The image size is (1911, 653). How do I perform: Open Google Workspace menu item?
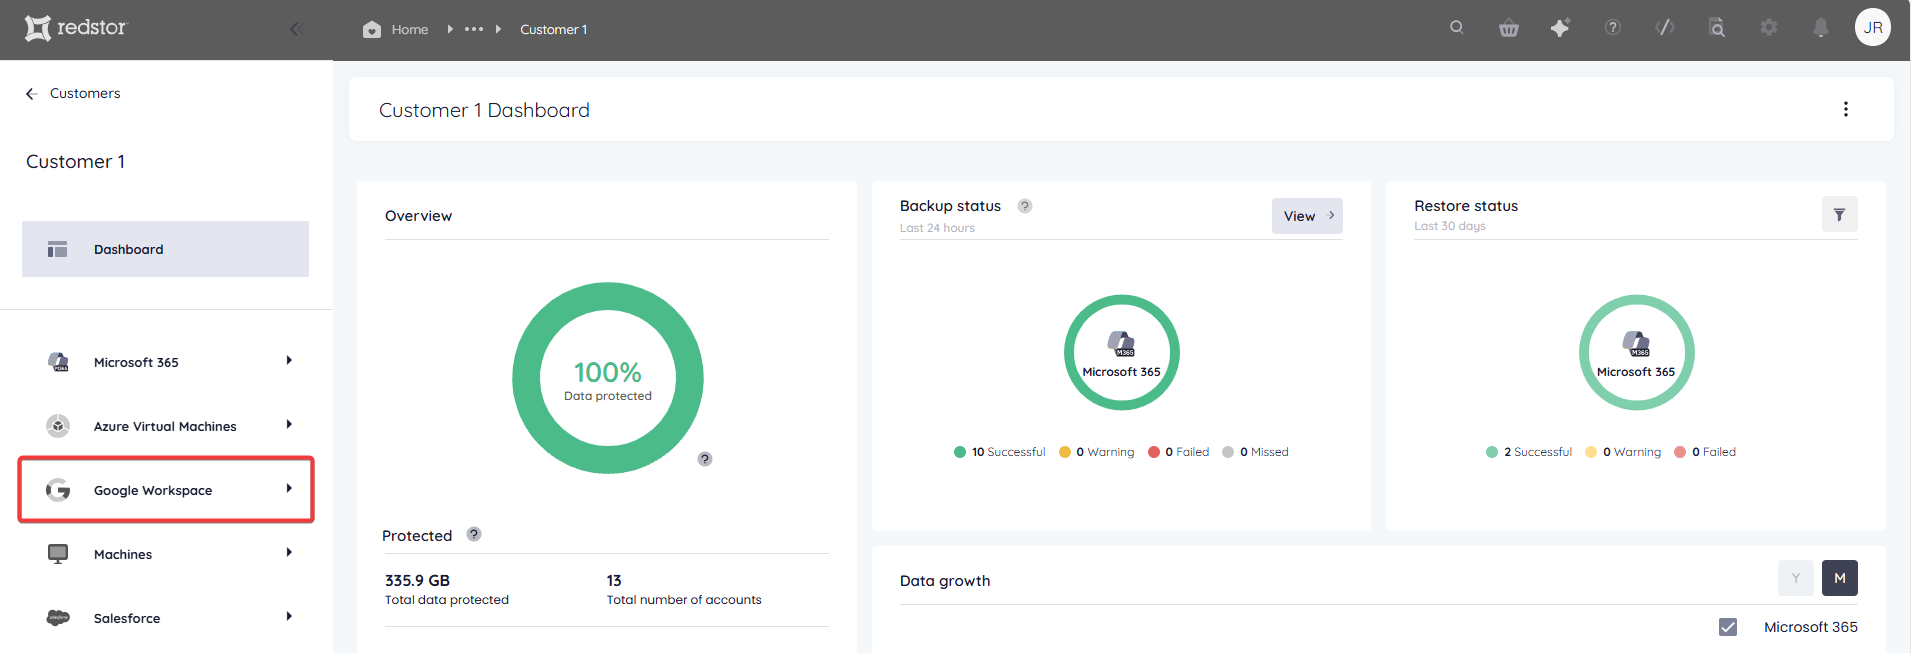(x=165, y=490)
